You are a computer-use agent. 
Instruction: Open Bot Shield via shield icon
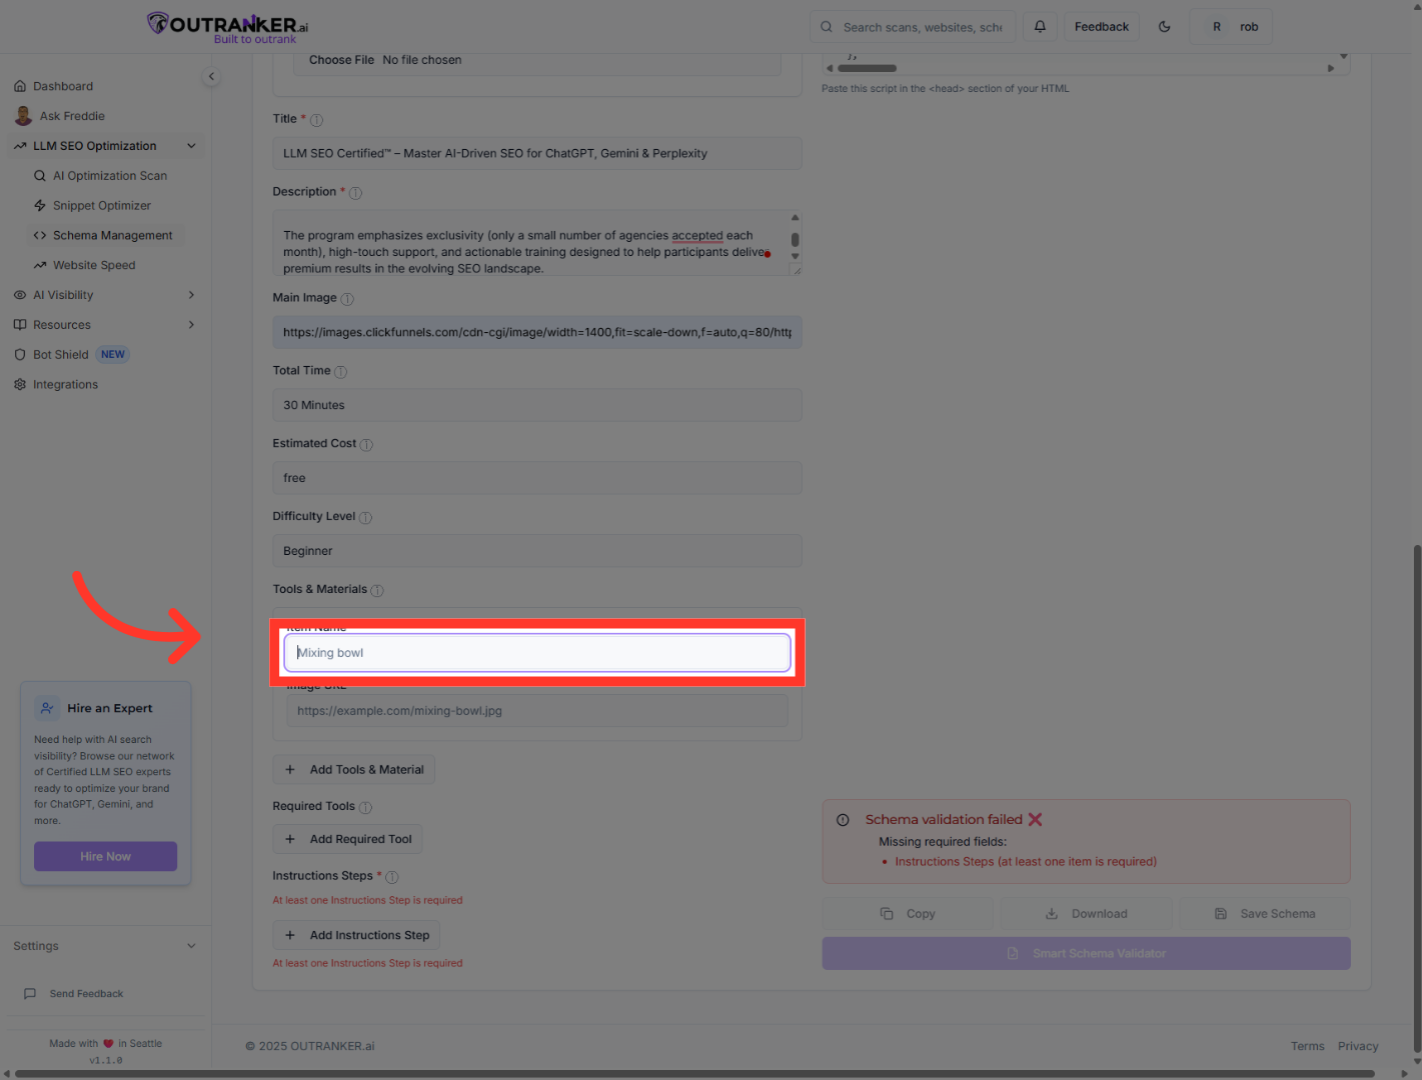coord(20,355)
